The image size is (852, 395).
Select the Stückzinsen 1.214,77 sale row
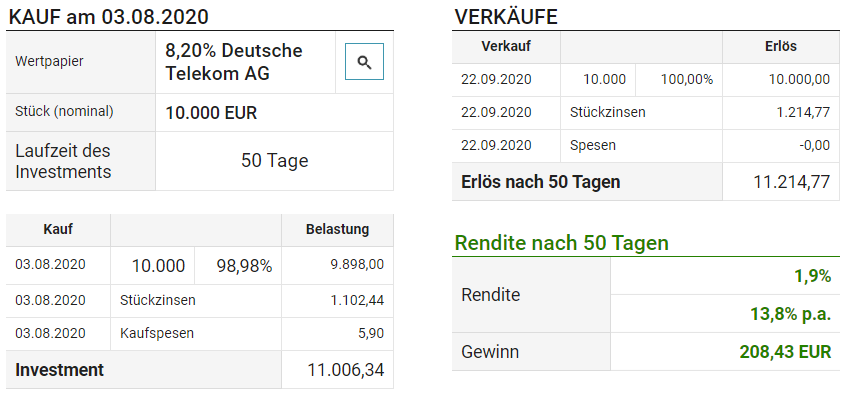coord(646,113)
